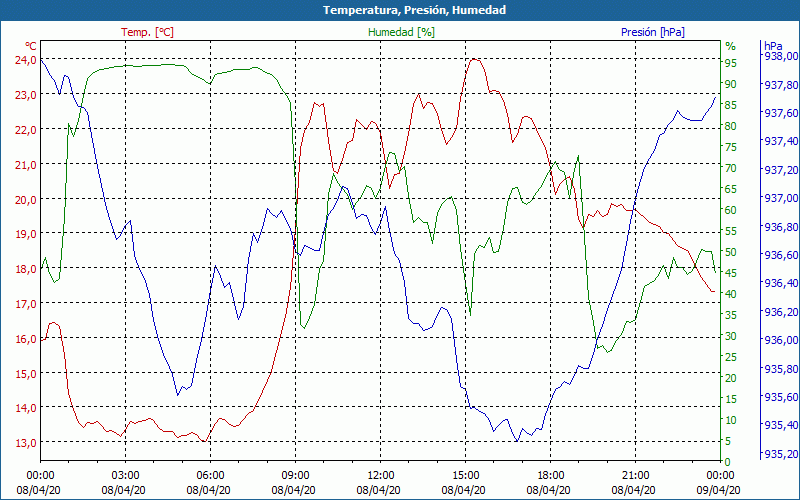This screenshot has width=800, height=500.
Task: Click humidity axis value '90'
Action: point(731,84)
